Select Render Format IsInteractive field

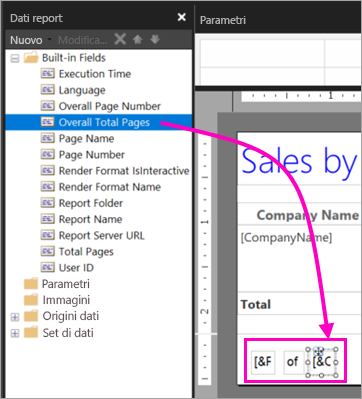[x=124, y=171]
